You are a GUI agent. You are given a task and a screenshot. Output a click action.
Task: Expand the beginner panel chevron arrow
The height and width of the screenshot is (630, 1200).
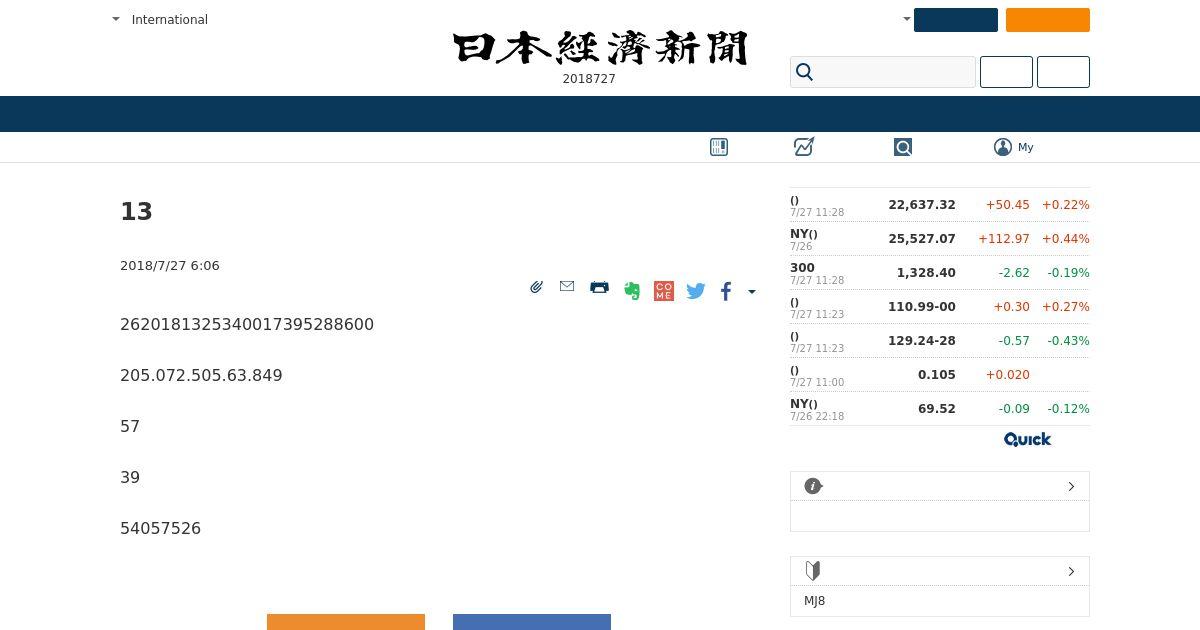click(1071, 571)
